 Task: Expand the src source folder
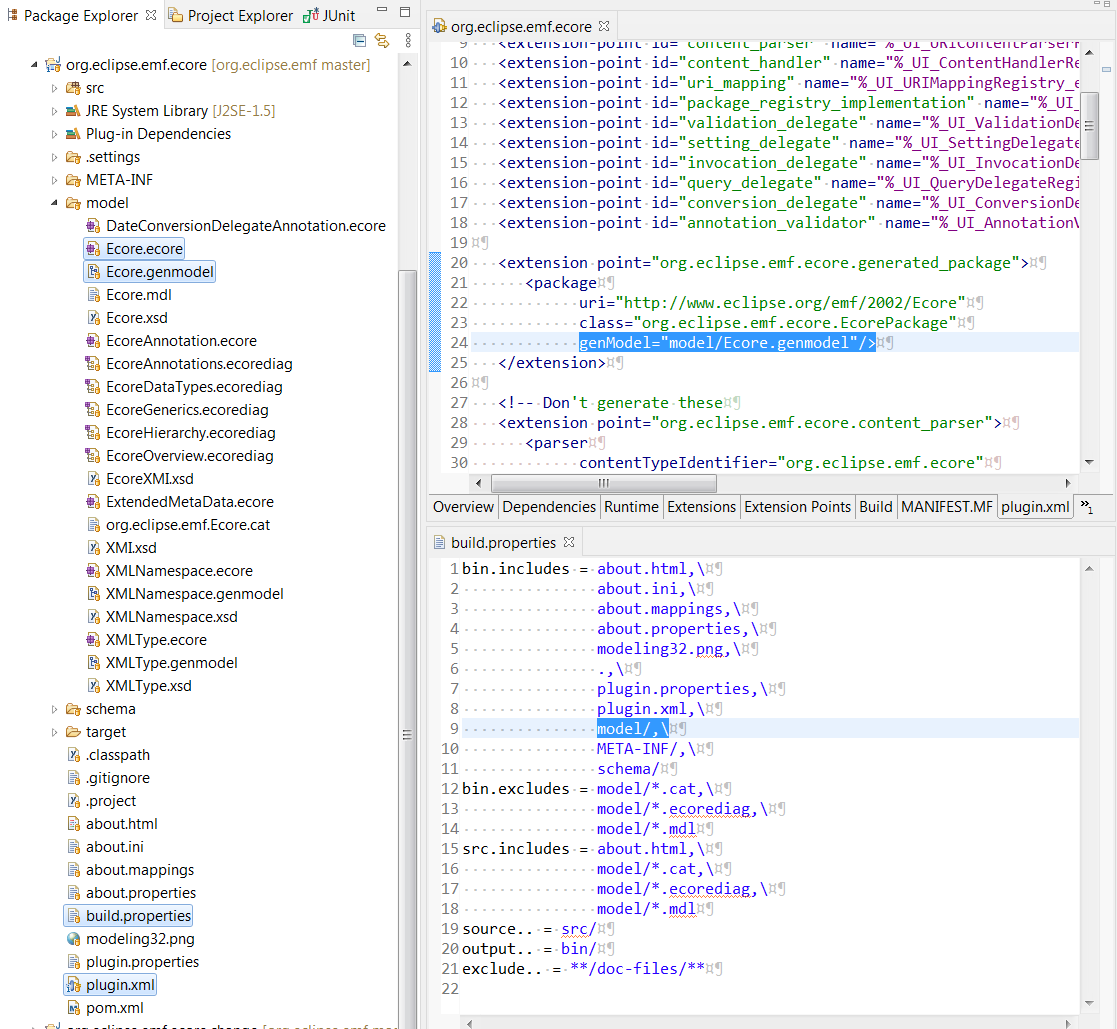(x=55, y=88)
